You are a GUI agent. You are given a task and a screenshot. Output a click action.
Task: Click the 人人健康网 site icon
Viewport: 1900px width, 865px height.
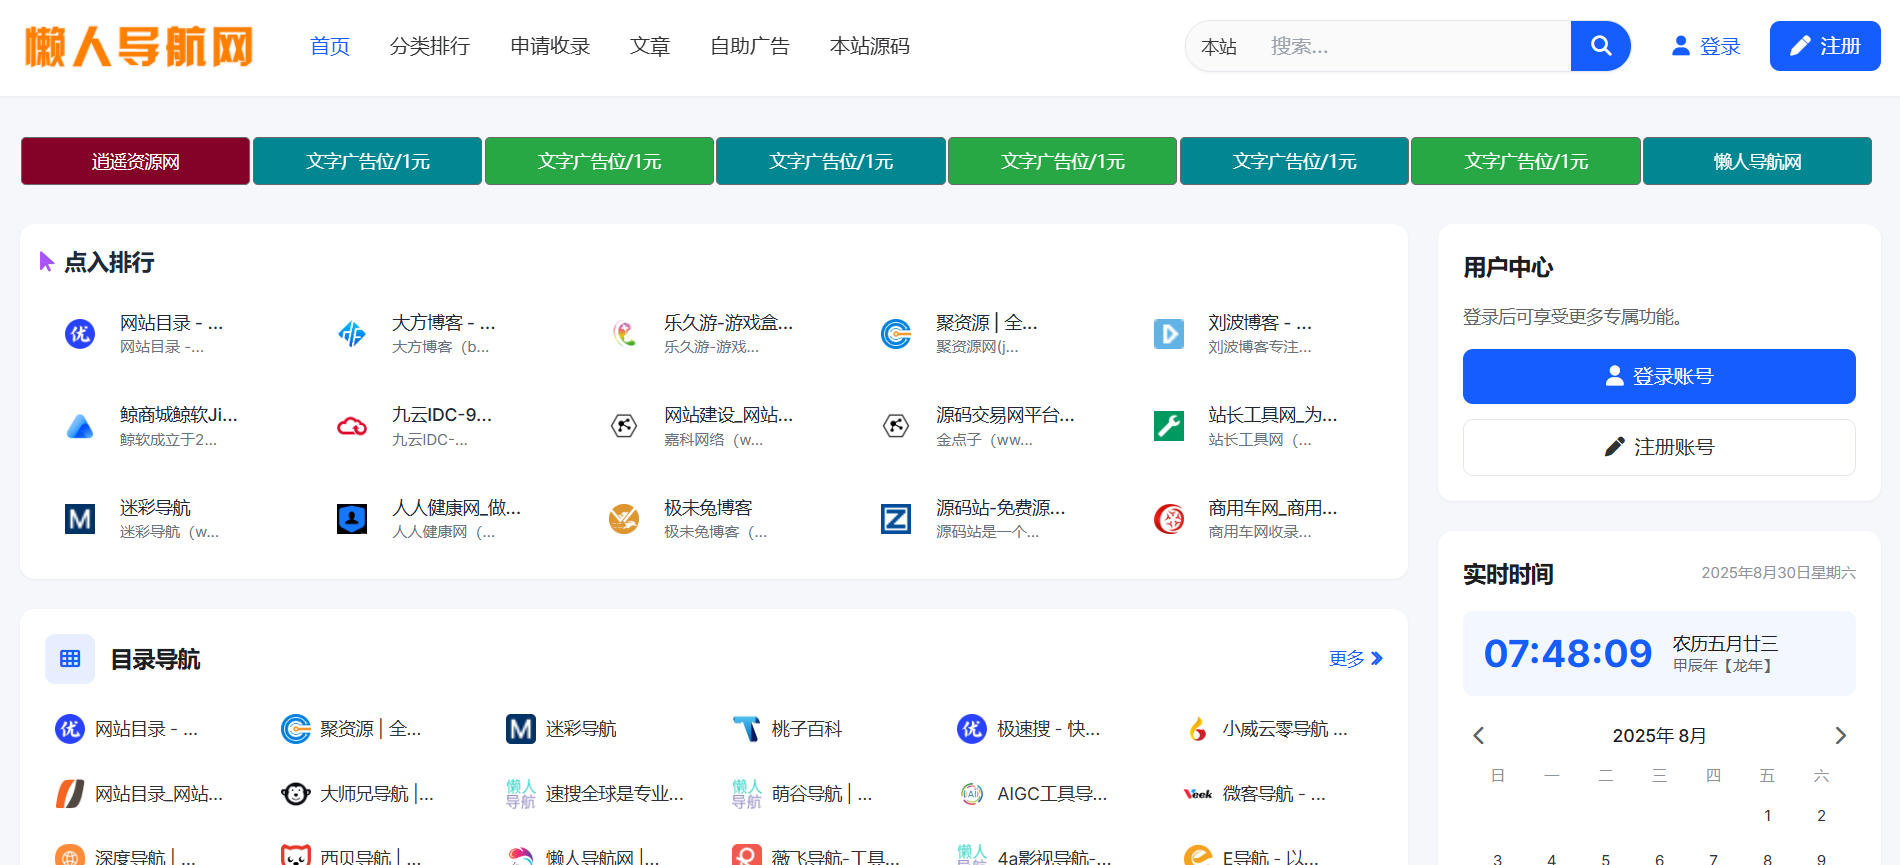click(352, 519)
